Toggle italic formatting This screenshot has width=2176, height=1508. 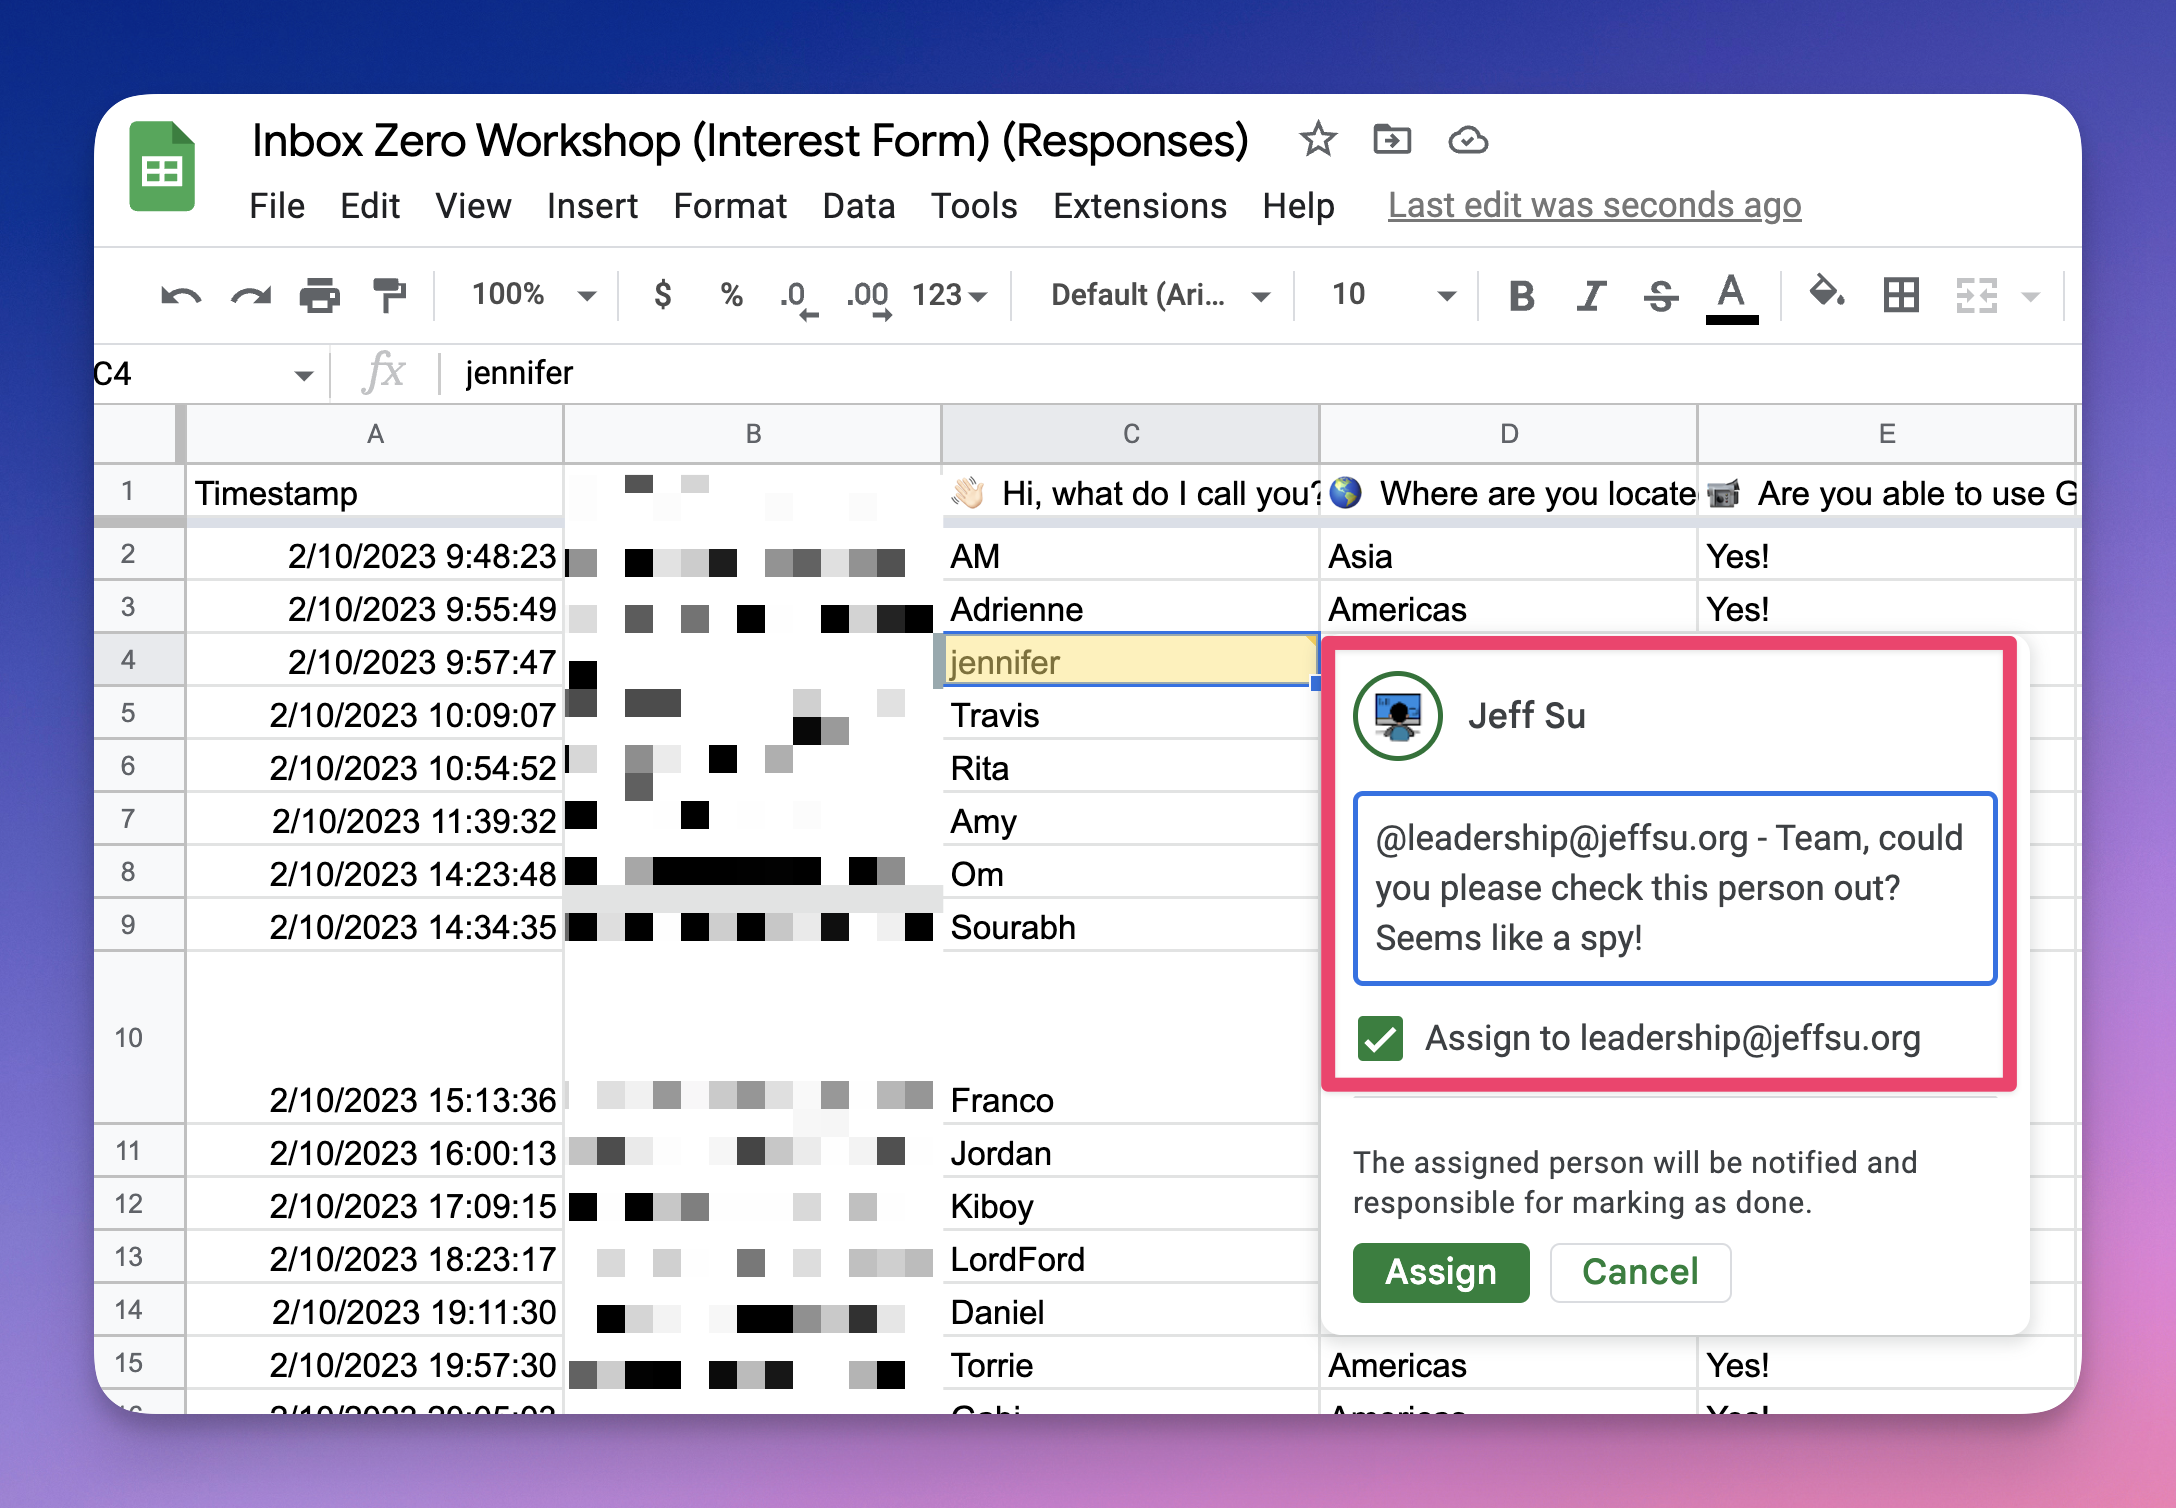point(1590,296)
